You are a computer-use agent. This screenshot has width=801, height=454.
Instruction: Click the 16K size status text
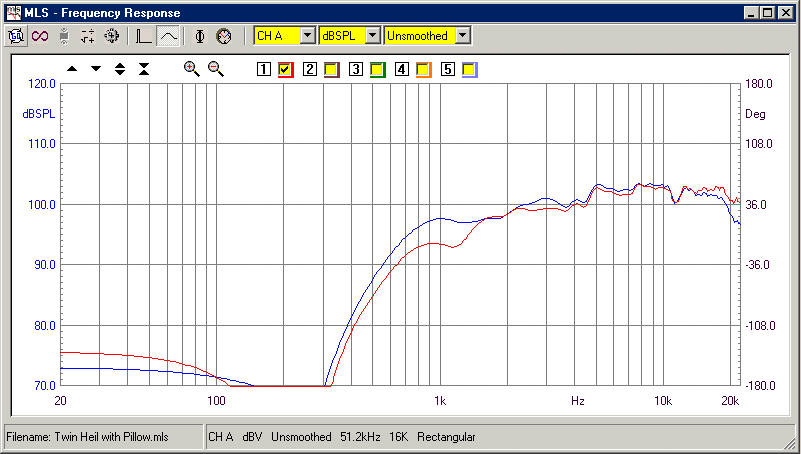tap(400, 437)
